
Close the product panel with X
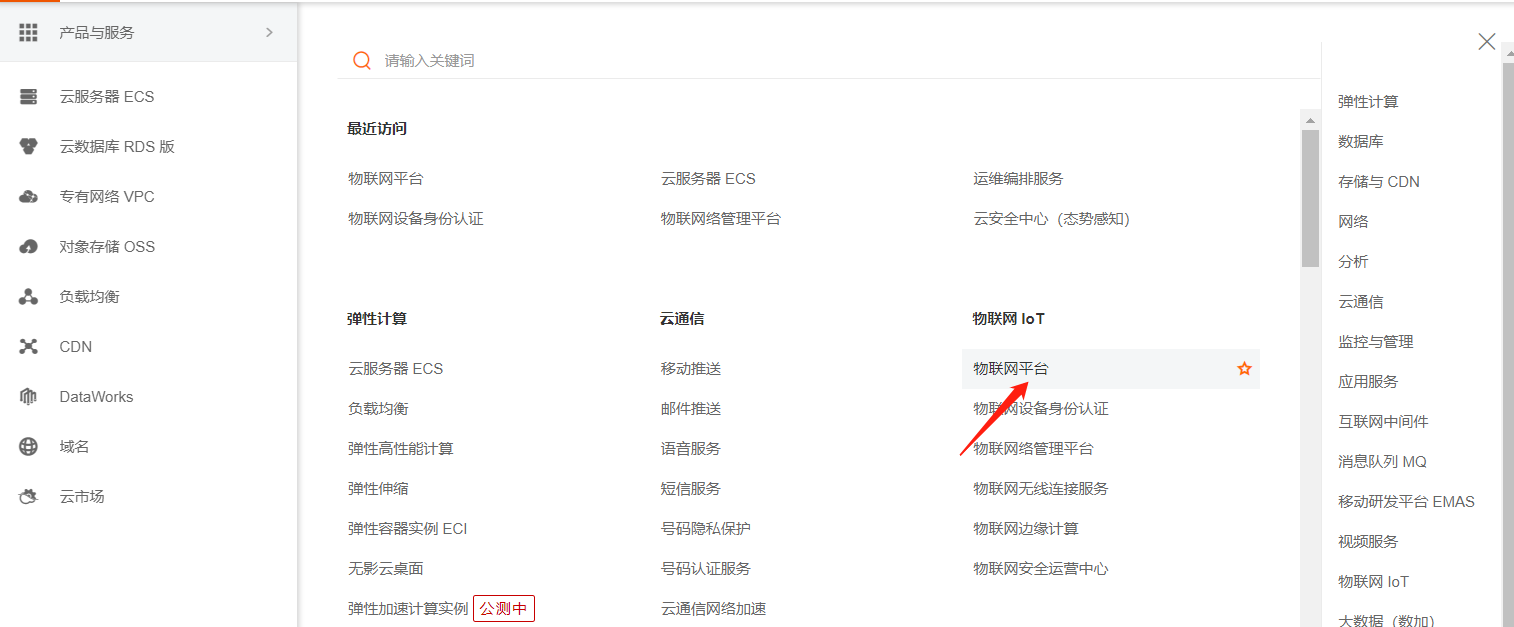[x=1487, y=41]
